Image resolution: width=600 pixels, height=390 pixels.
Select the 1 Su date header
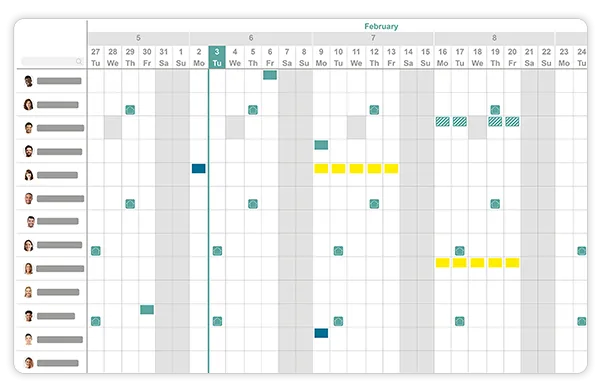(x=181, y=57)
